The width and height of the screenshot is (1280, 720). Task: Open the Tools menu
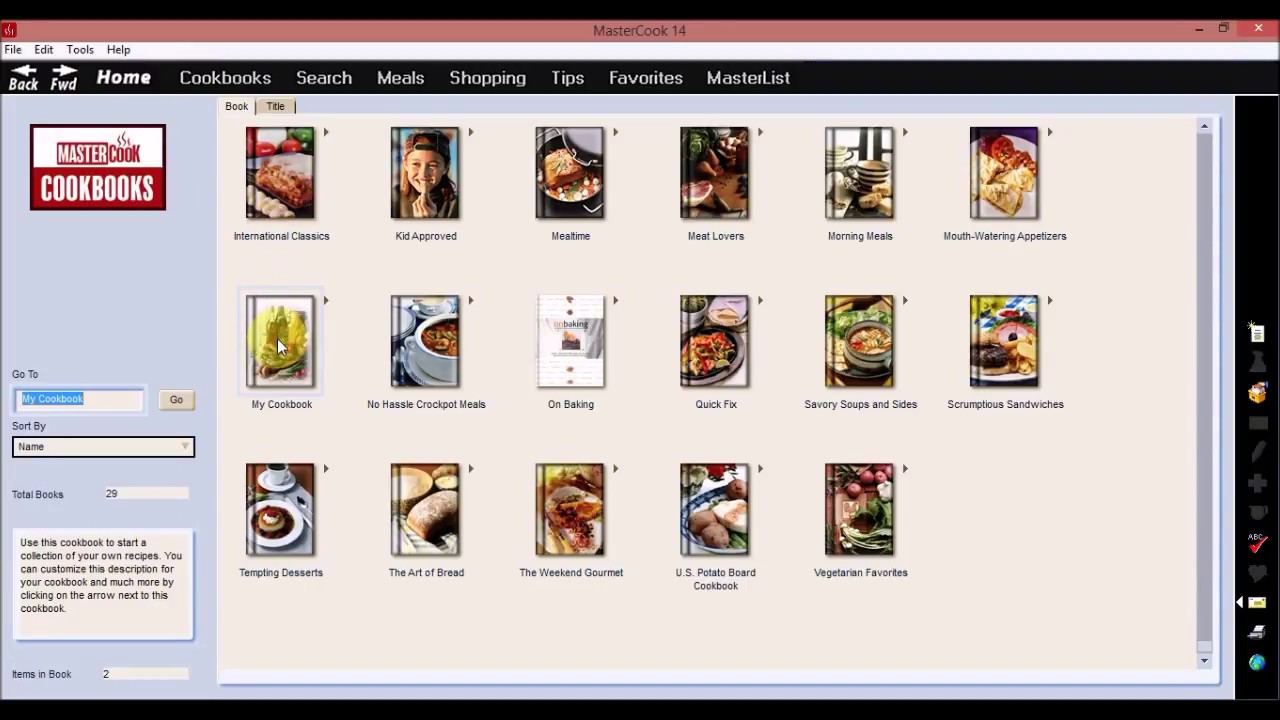click(80, 49)
